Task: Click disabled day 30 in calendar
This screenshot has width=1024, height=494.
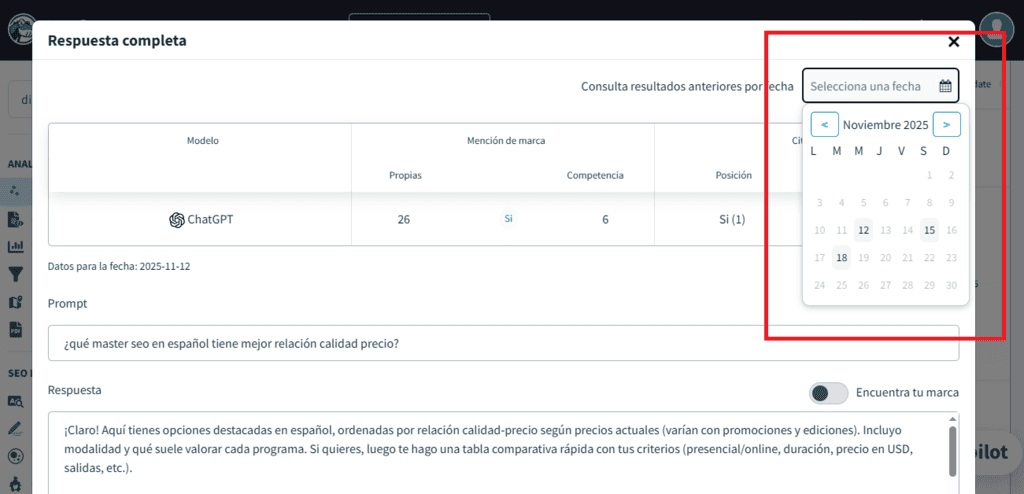Action: click(952, 285)
